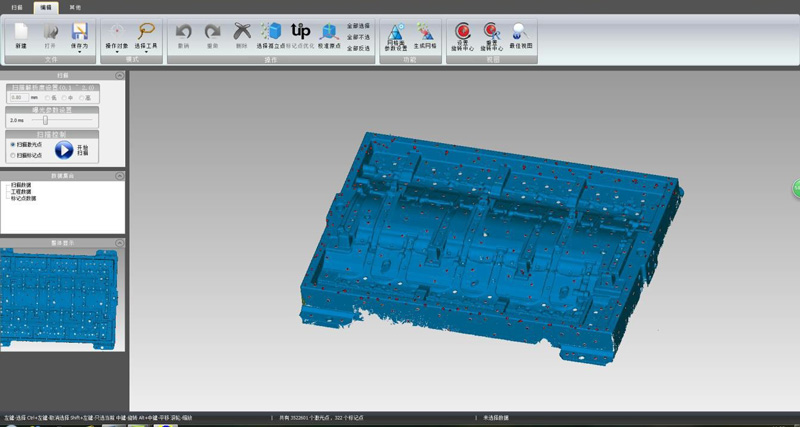Click the 新建 (New) file icon

(x=21, y=35)
